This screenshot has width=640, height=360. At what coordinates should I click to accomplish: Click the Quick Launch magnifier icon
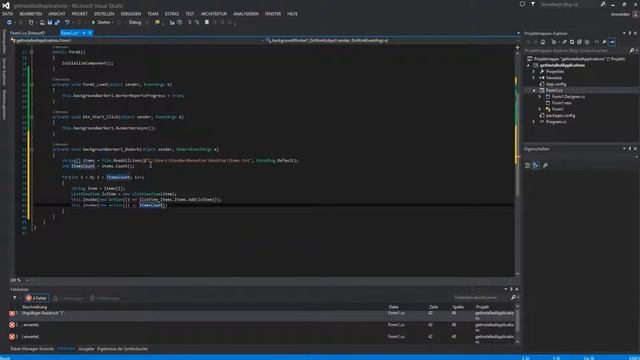(x=603, y=4)
